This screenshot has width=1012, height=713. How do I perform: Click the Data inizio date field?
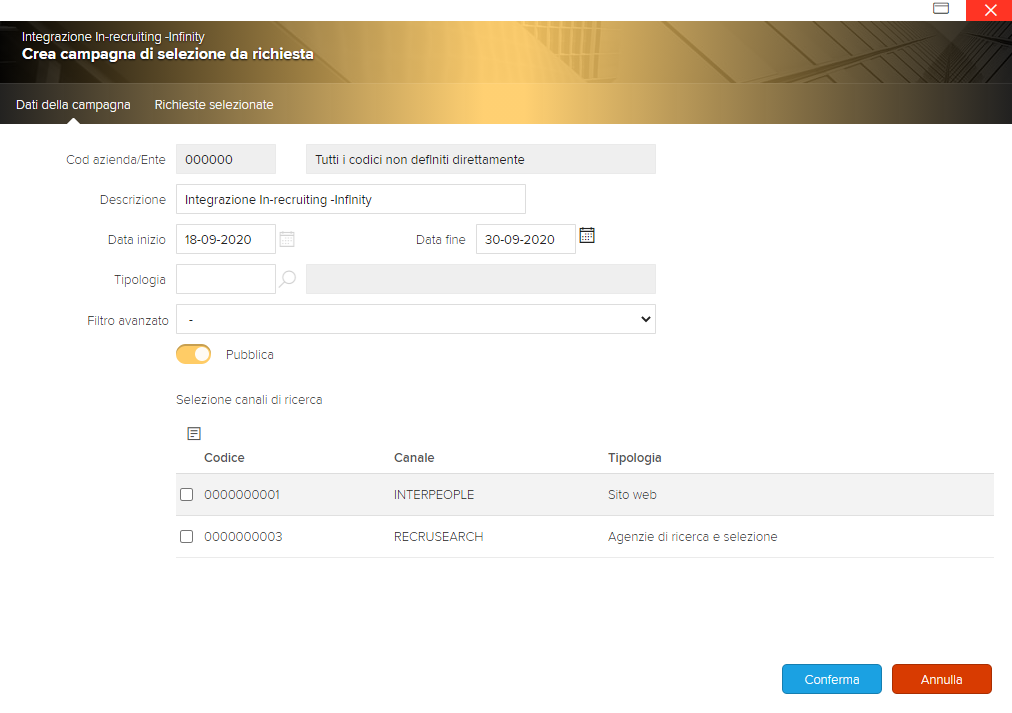pos(226,239)
